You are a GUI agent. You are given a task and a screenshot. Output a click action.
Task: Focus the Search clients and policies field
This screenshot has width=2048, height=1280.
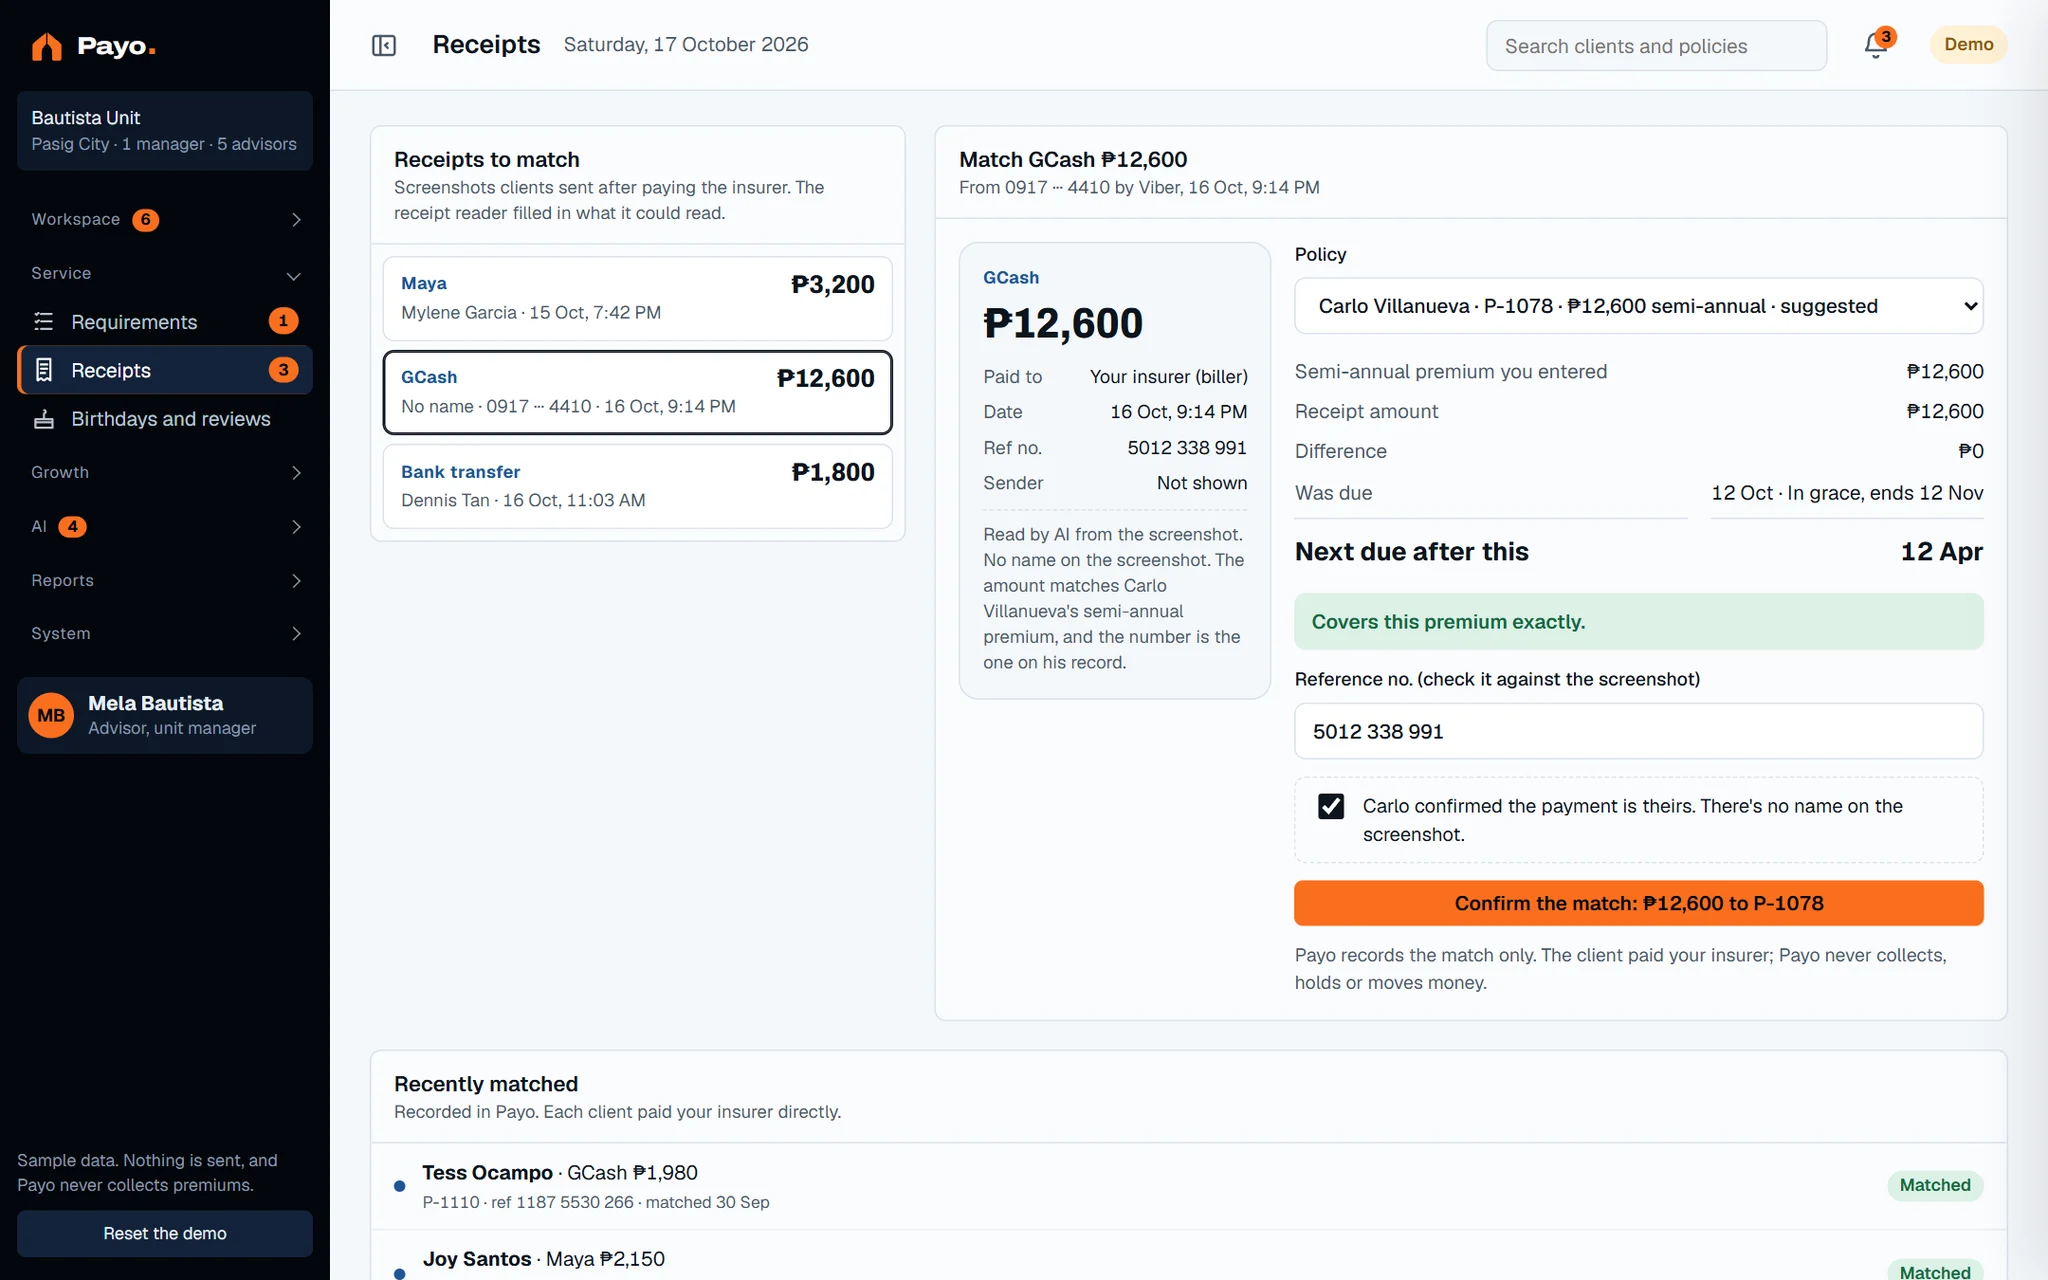(x=1656, y=46)
